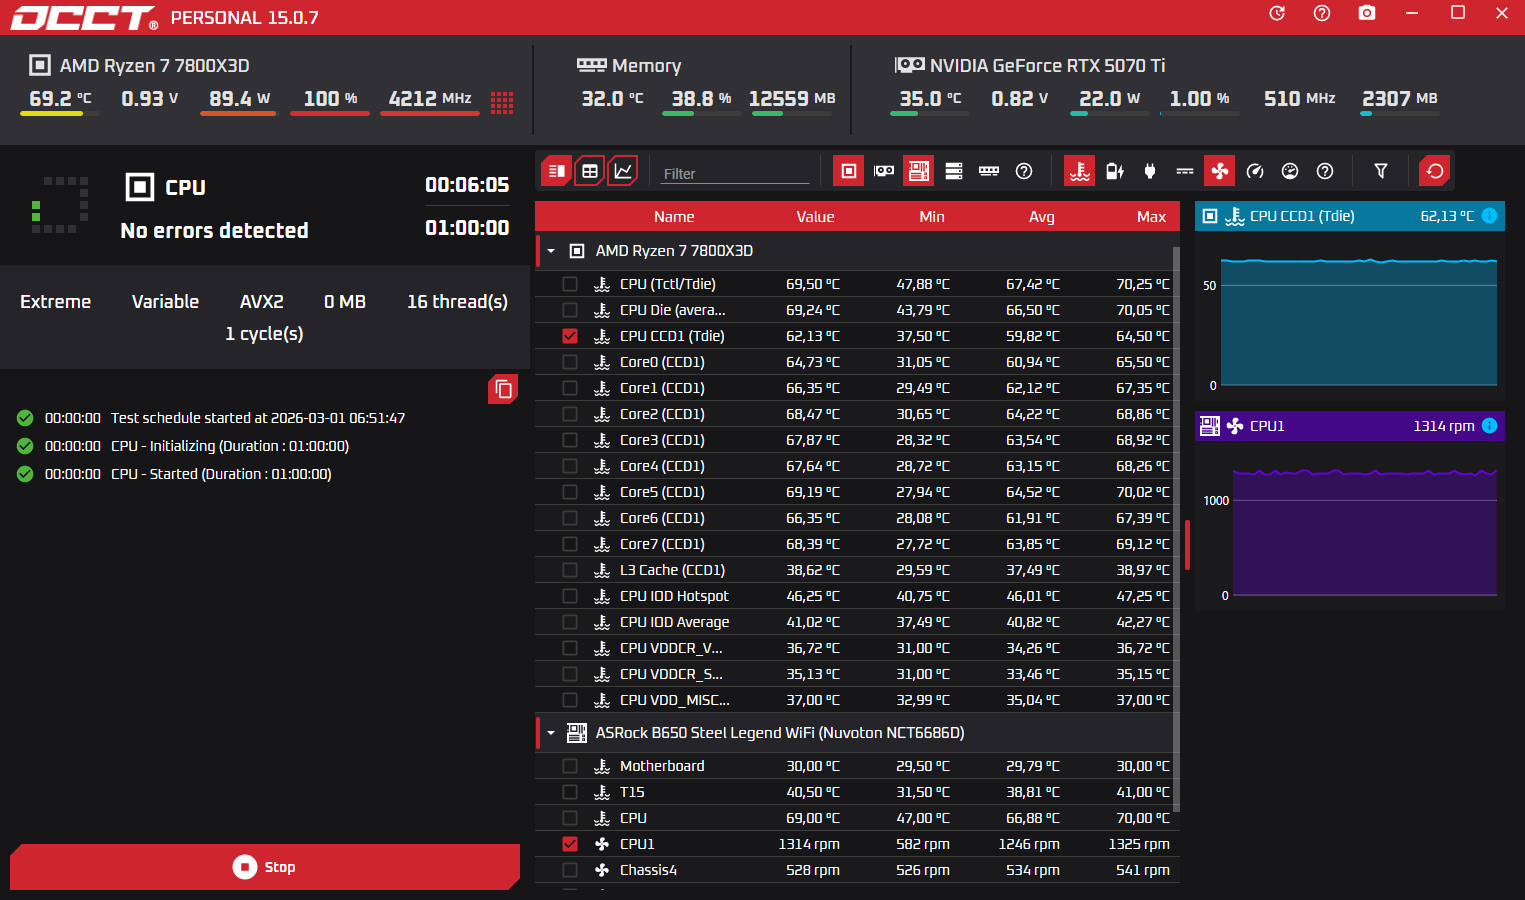
Task: Uncheck the CPU1 fan checkbox
Action: [x=570, y=844]
